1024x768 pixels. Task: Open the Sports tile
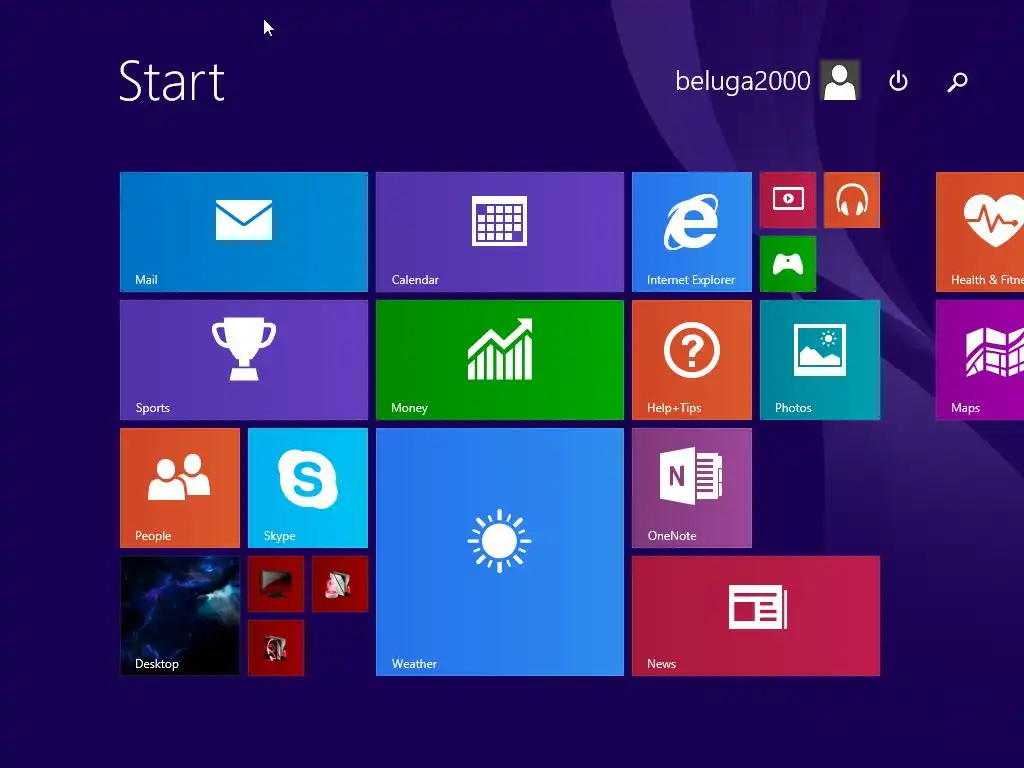244,360
